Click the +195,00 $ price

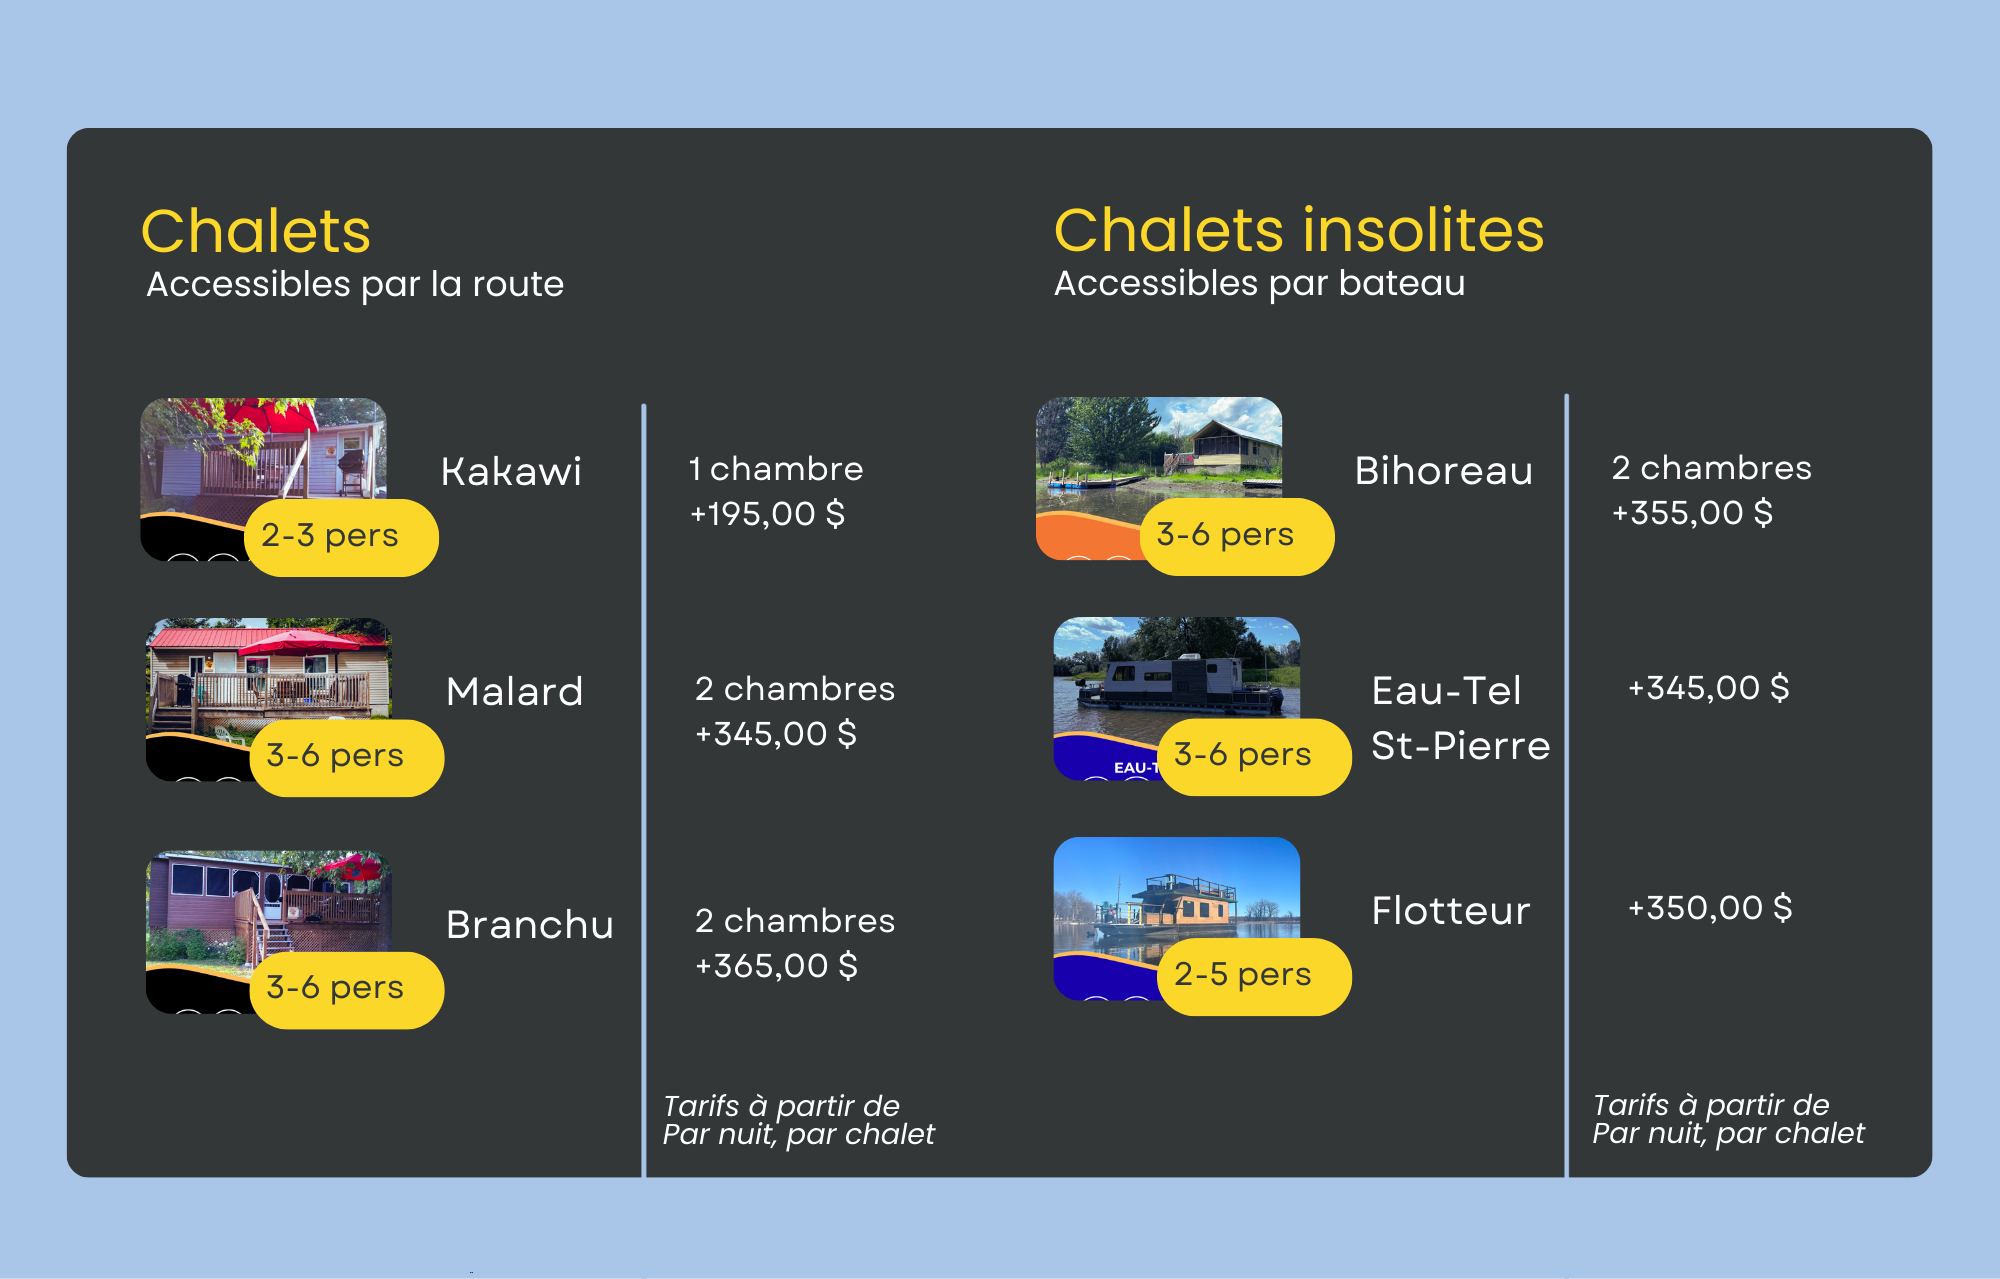pyautogui.click(x=767, y=514)
